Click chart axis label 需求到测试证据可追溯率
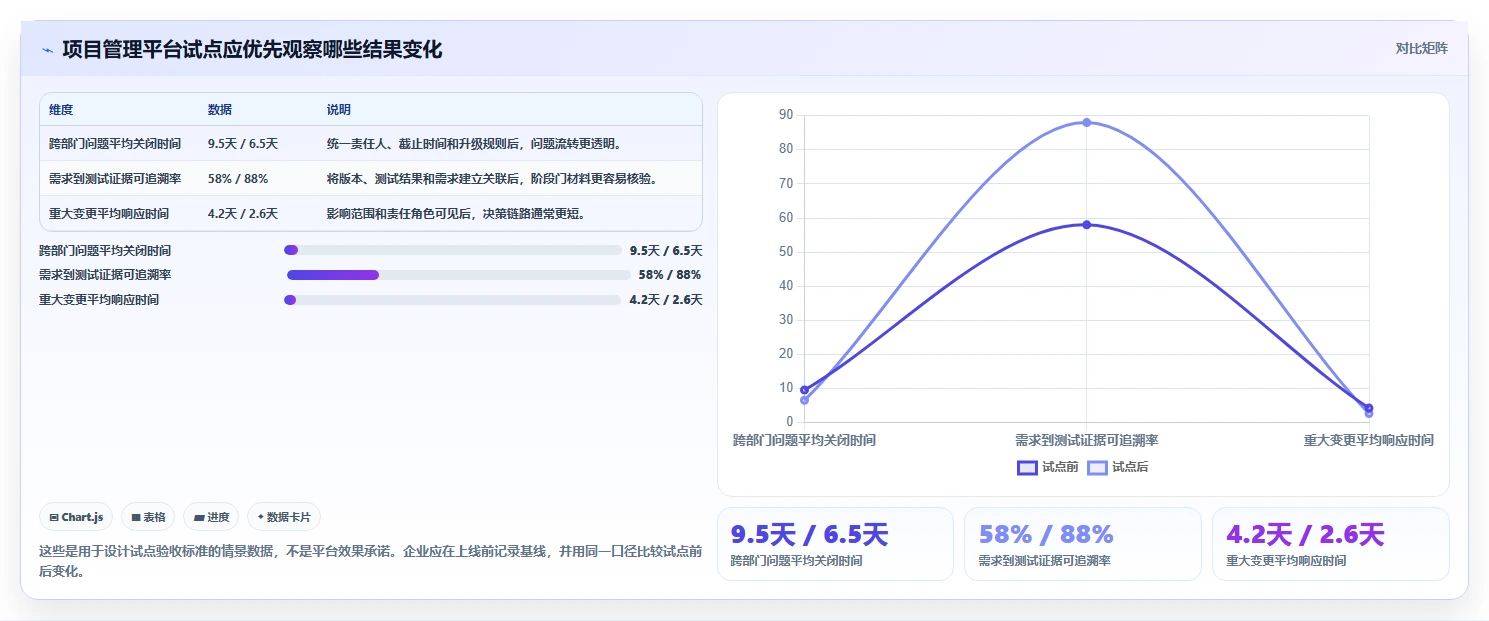 click(1086, 440)
